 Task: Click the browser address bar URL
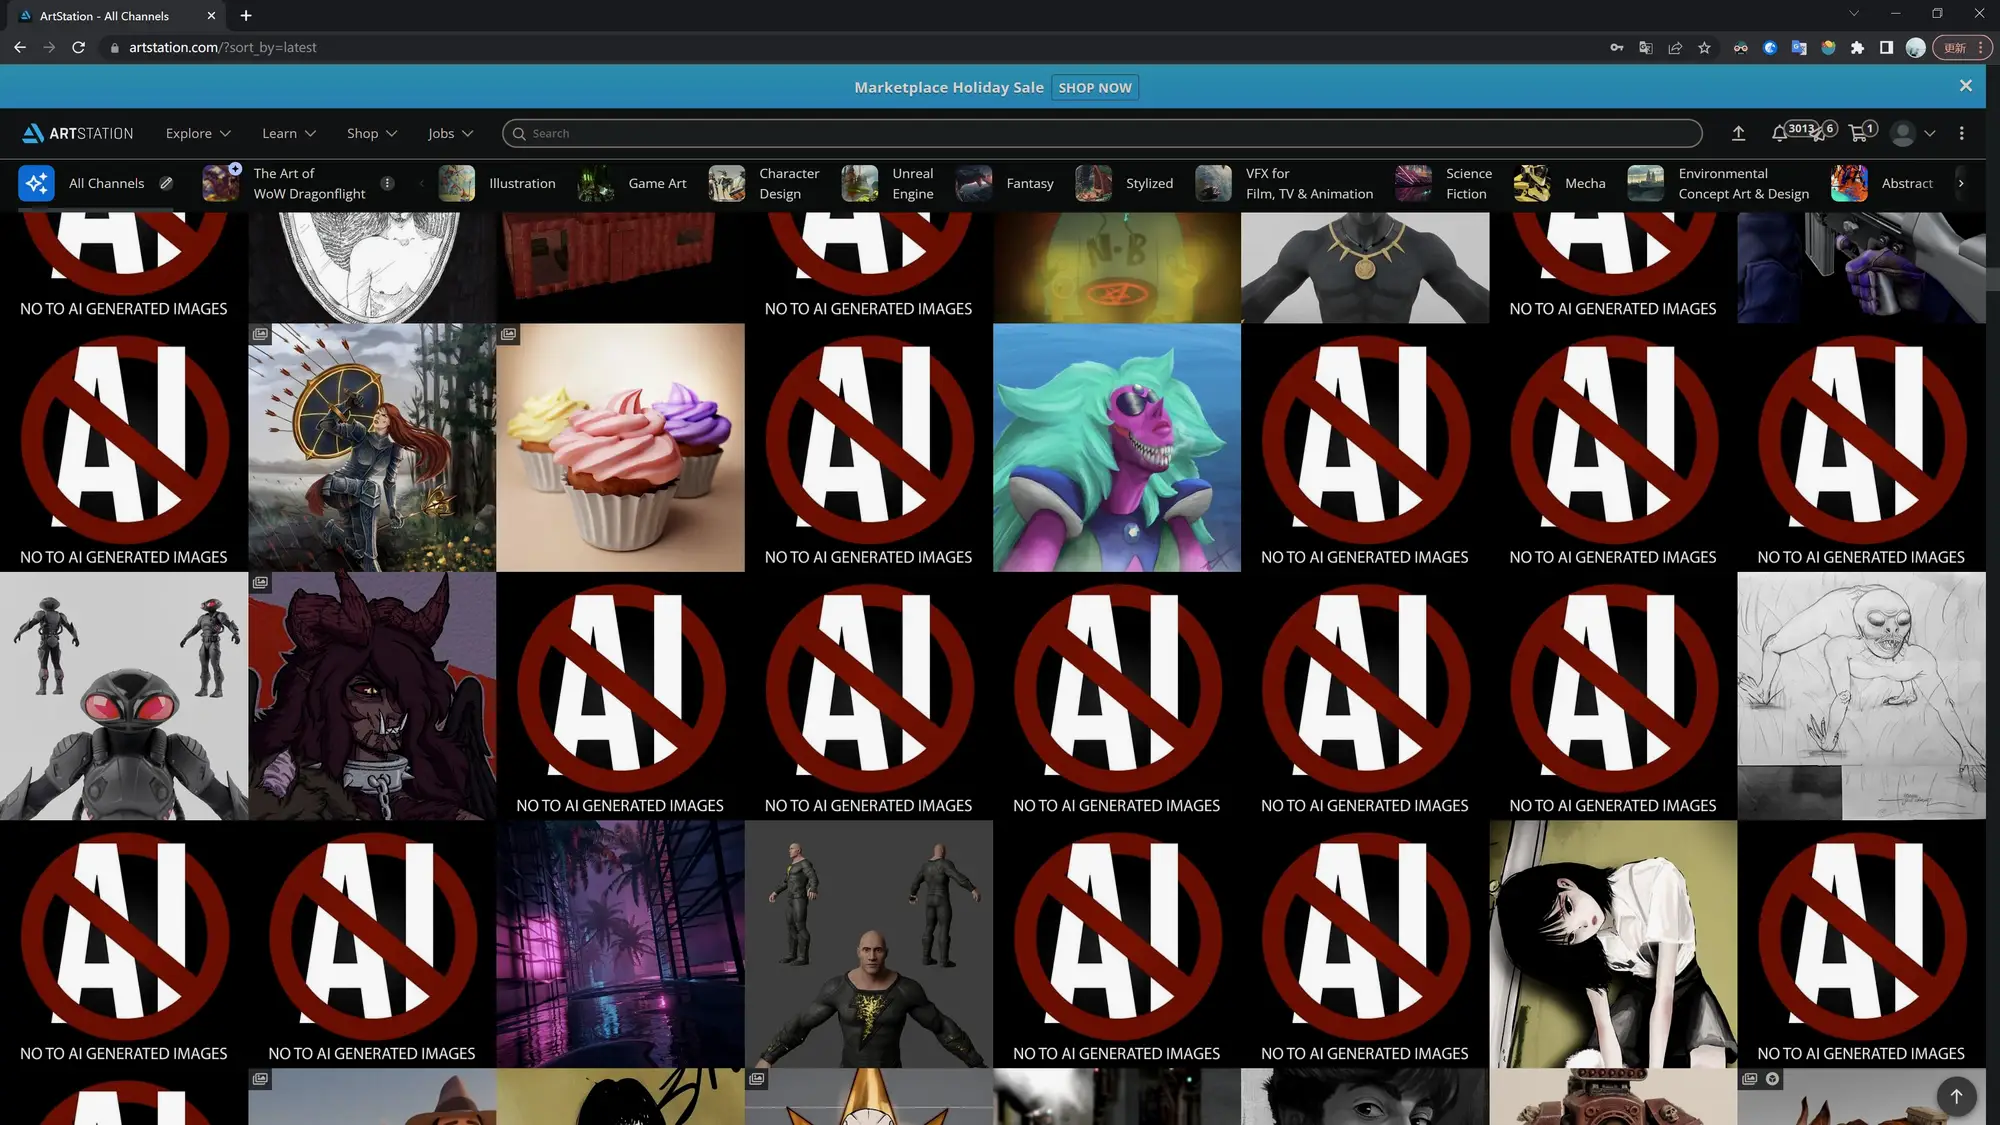223,47
